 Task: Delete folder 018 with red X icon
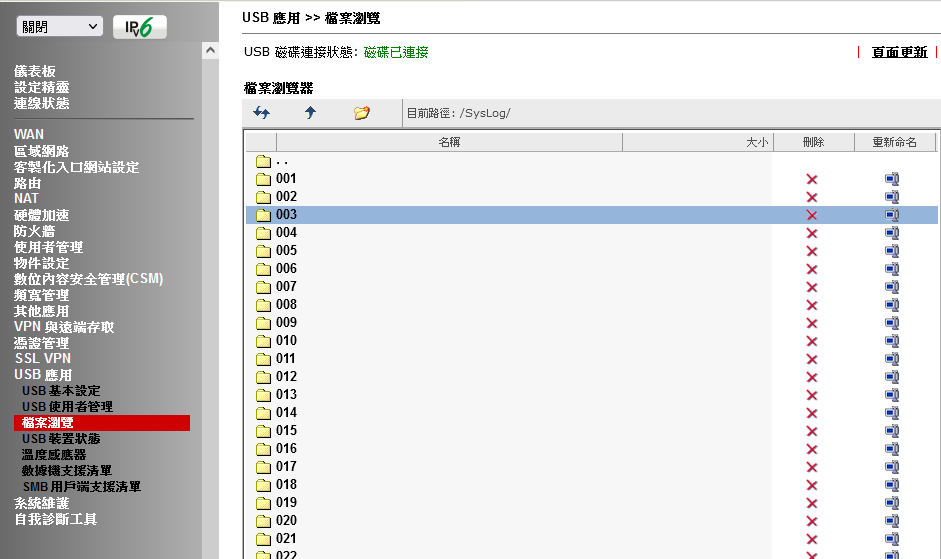click(x=812, y=485)
